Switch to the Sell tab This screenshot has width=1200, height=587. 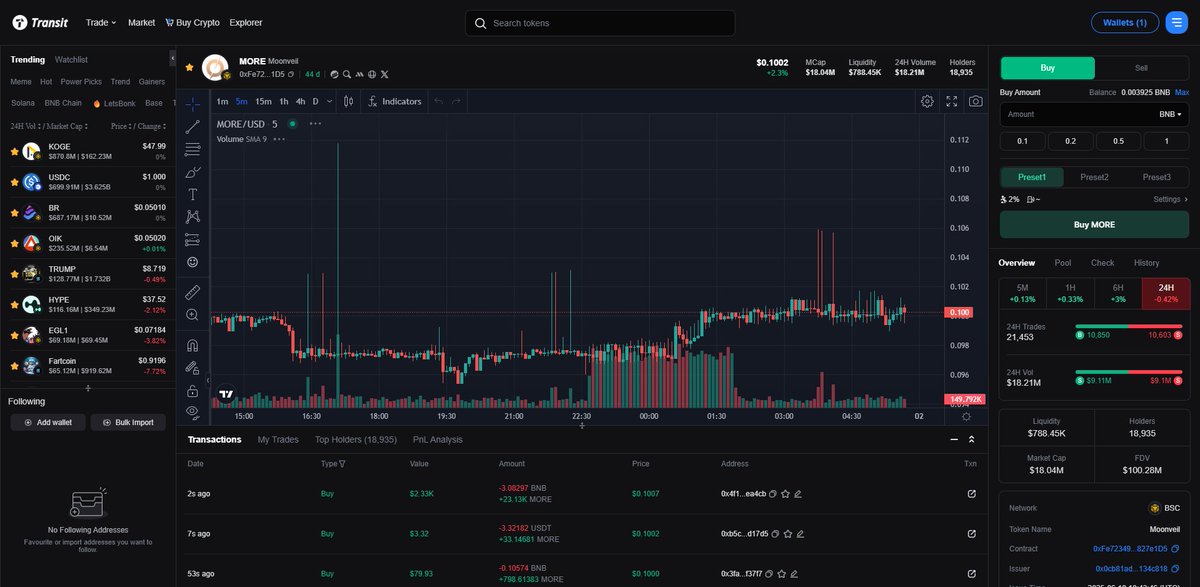1141,68
